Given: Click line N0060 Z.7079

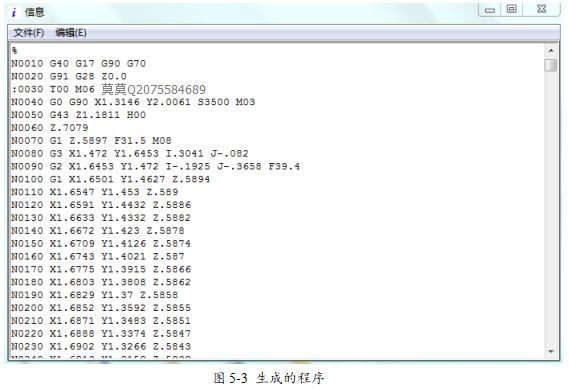Looking at the screenshot, I should 49,128.
